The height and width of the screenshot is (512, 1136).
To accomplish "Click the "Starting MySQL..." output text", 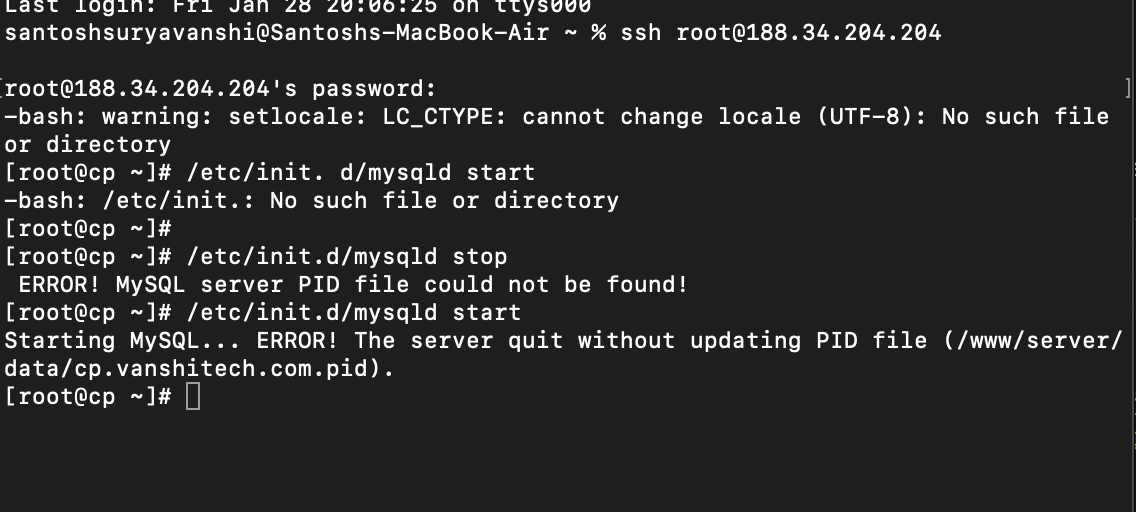I will [116, 340].
